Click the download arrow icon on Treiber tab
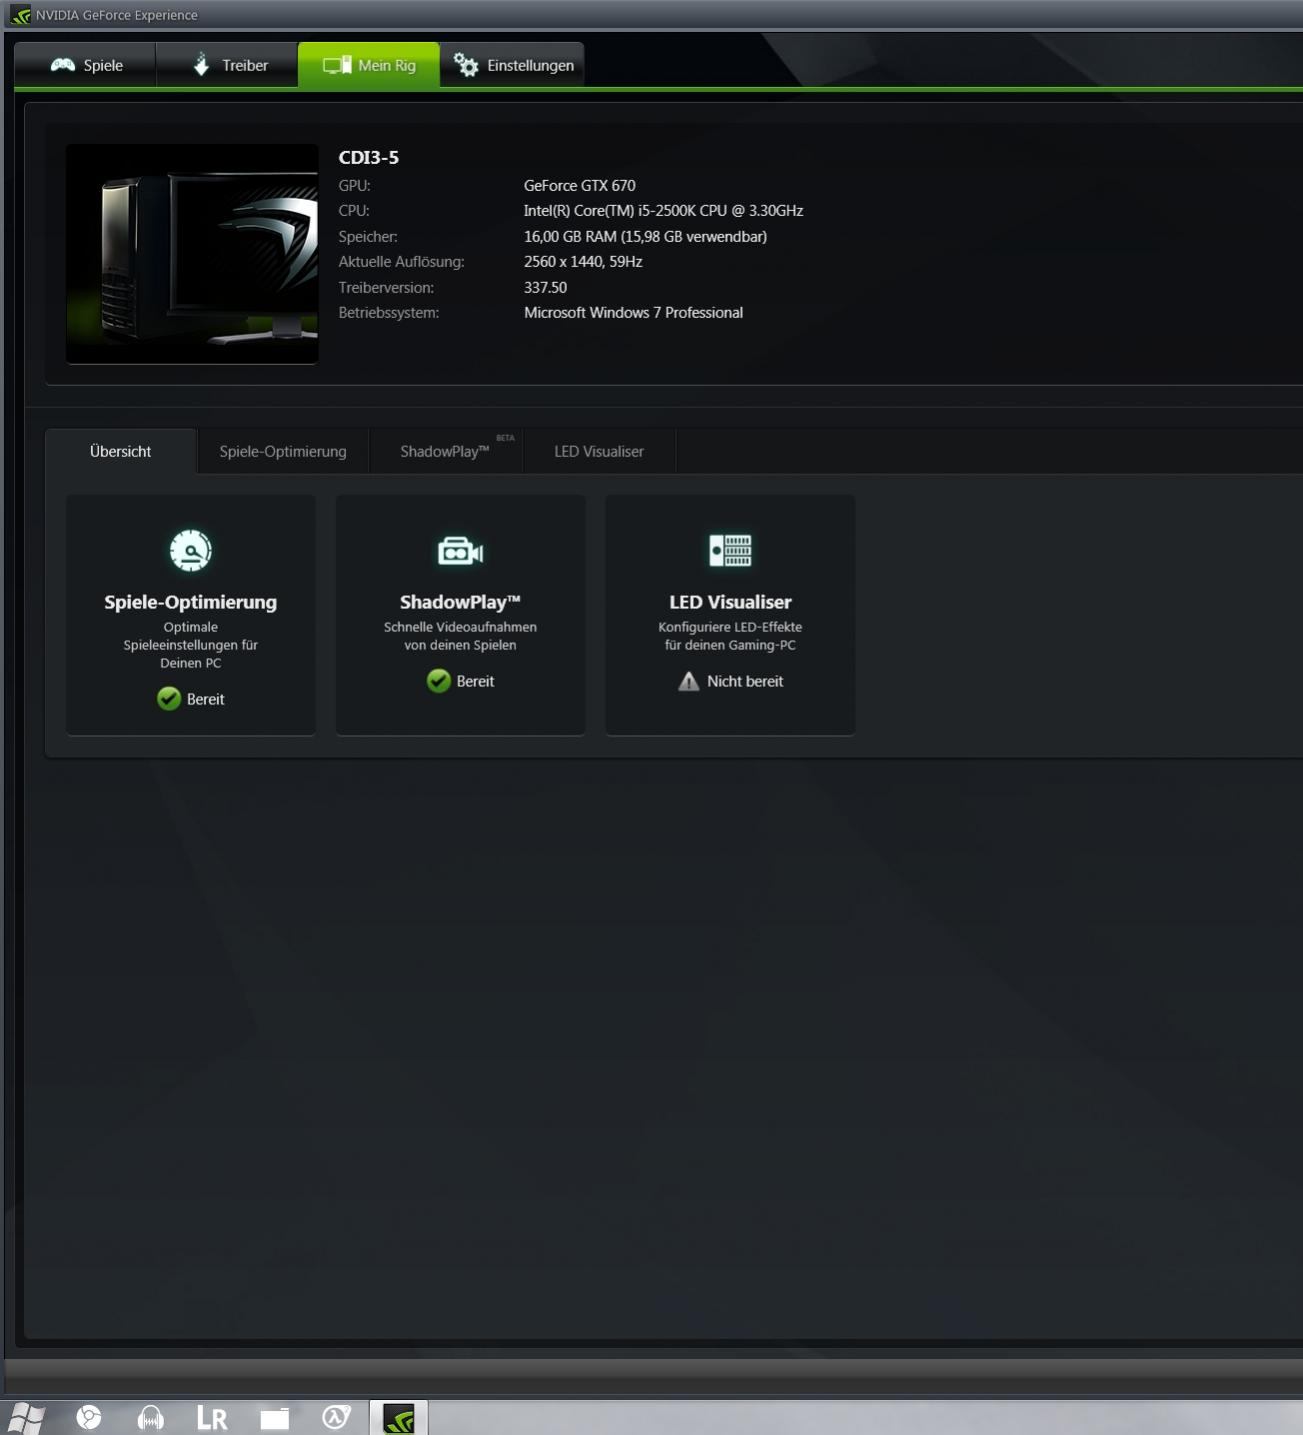Image resolution: width=1303 pixels, height=1435 pixels. (x=201, y=65)
